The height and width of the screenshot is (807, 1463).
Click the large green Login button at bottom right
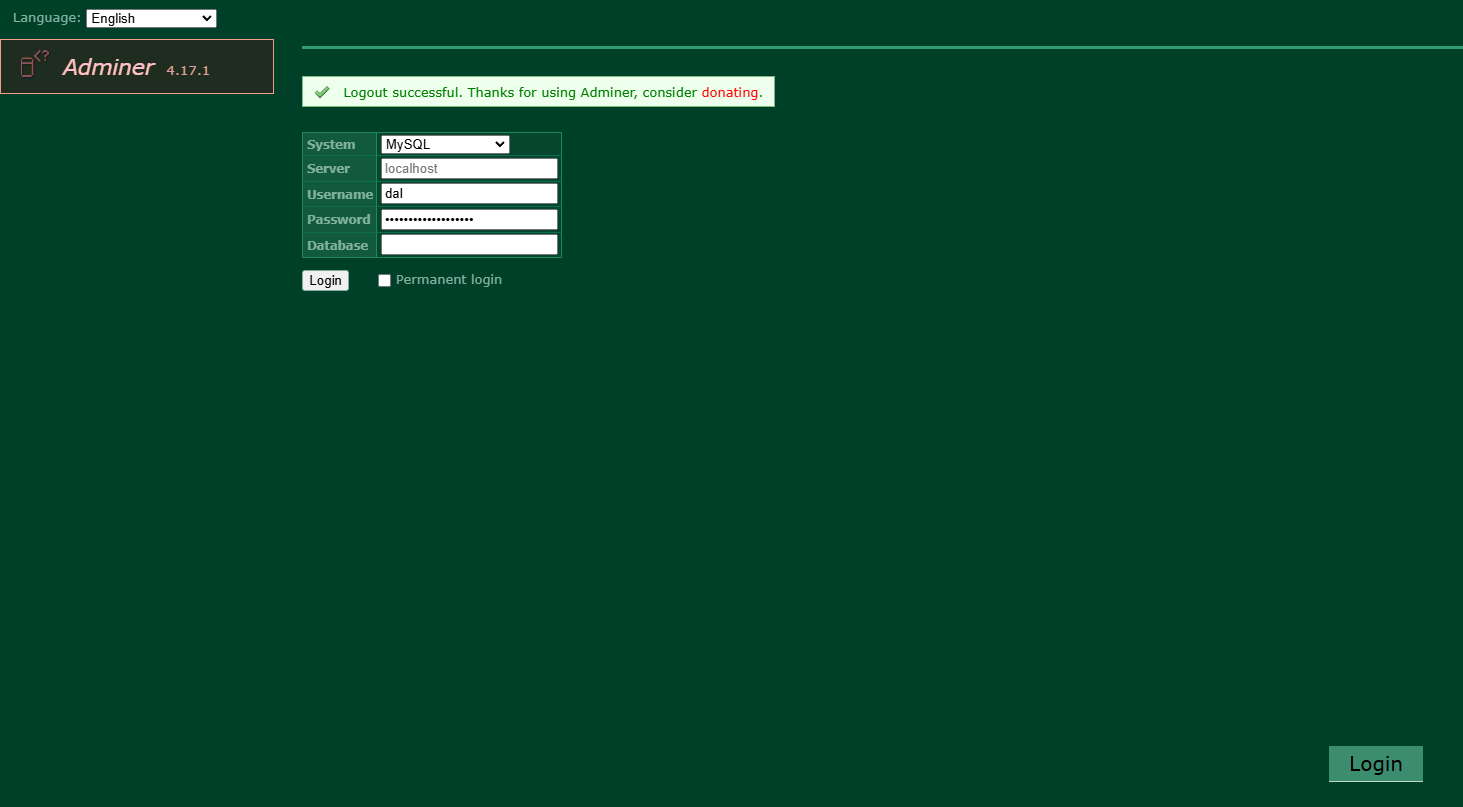[1375, 764]
